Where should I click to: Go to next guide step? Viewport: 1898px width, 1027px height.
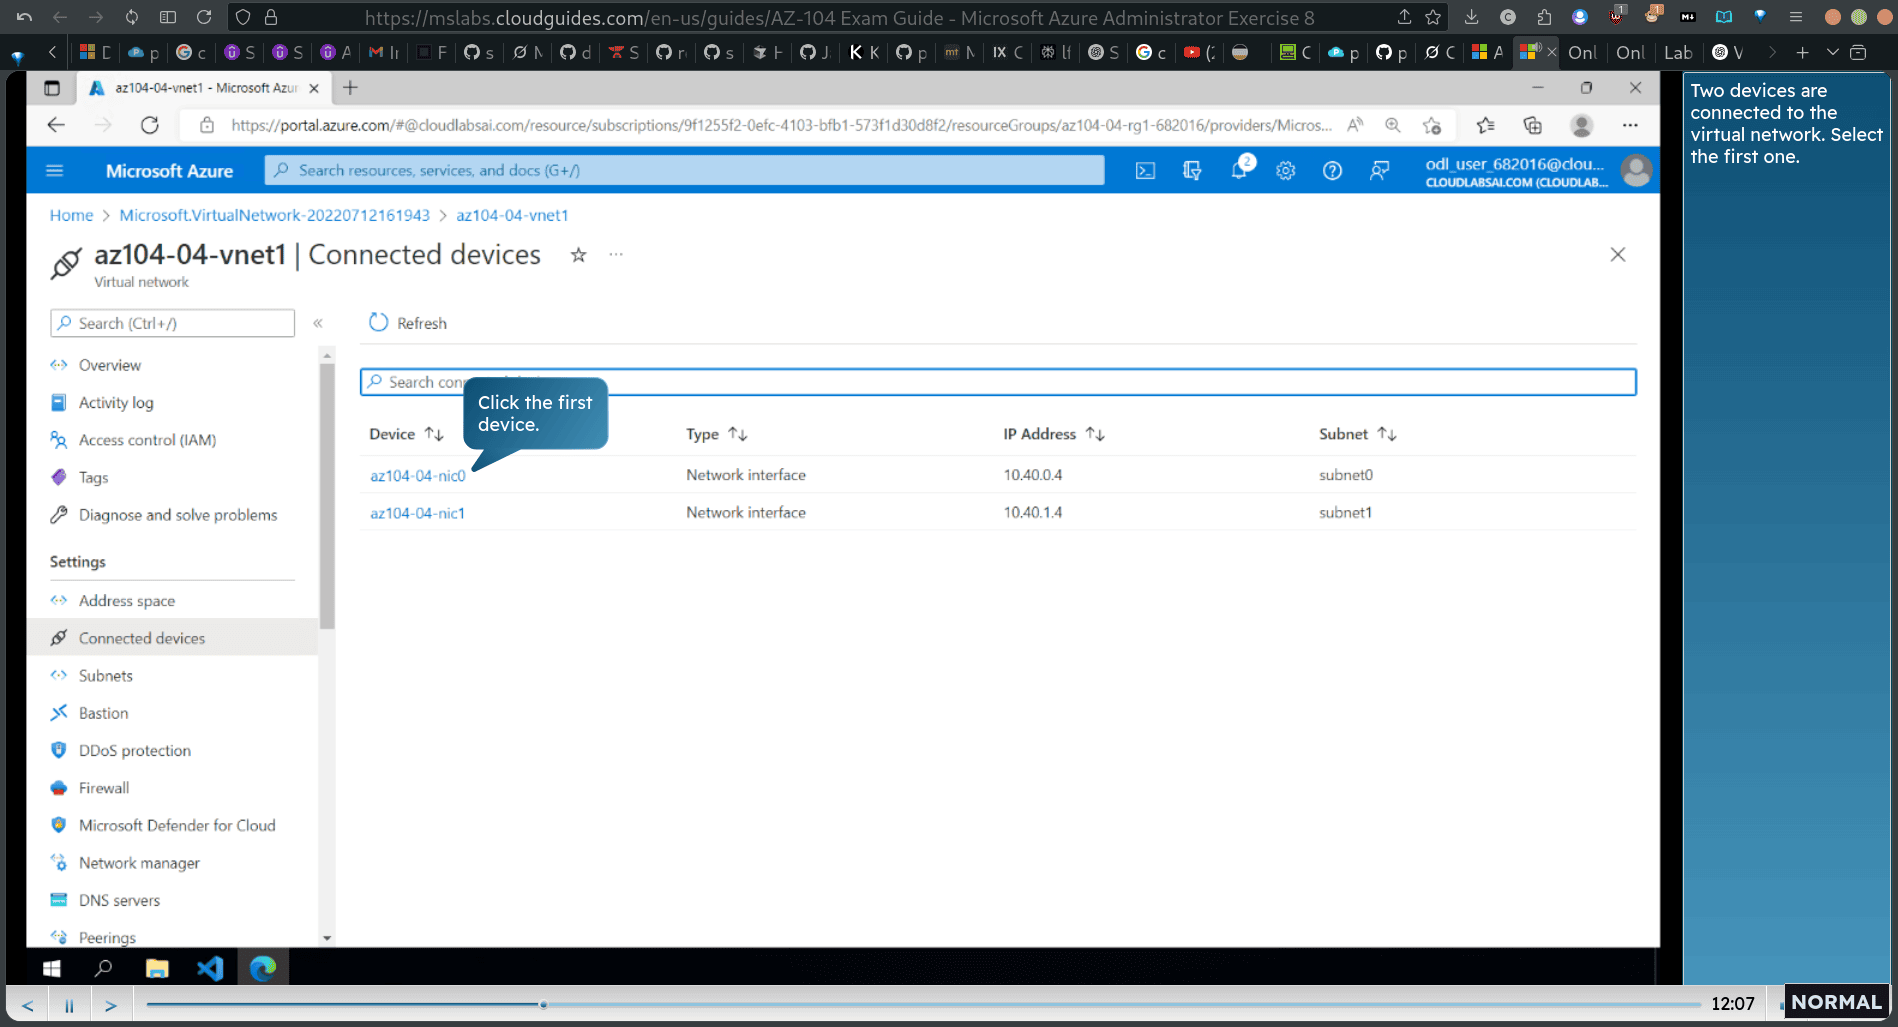[x=111, y=1005]
